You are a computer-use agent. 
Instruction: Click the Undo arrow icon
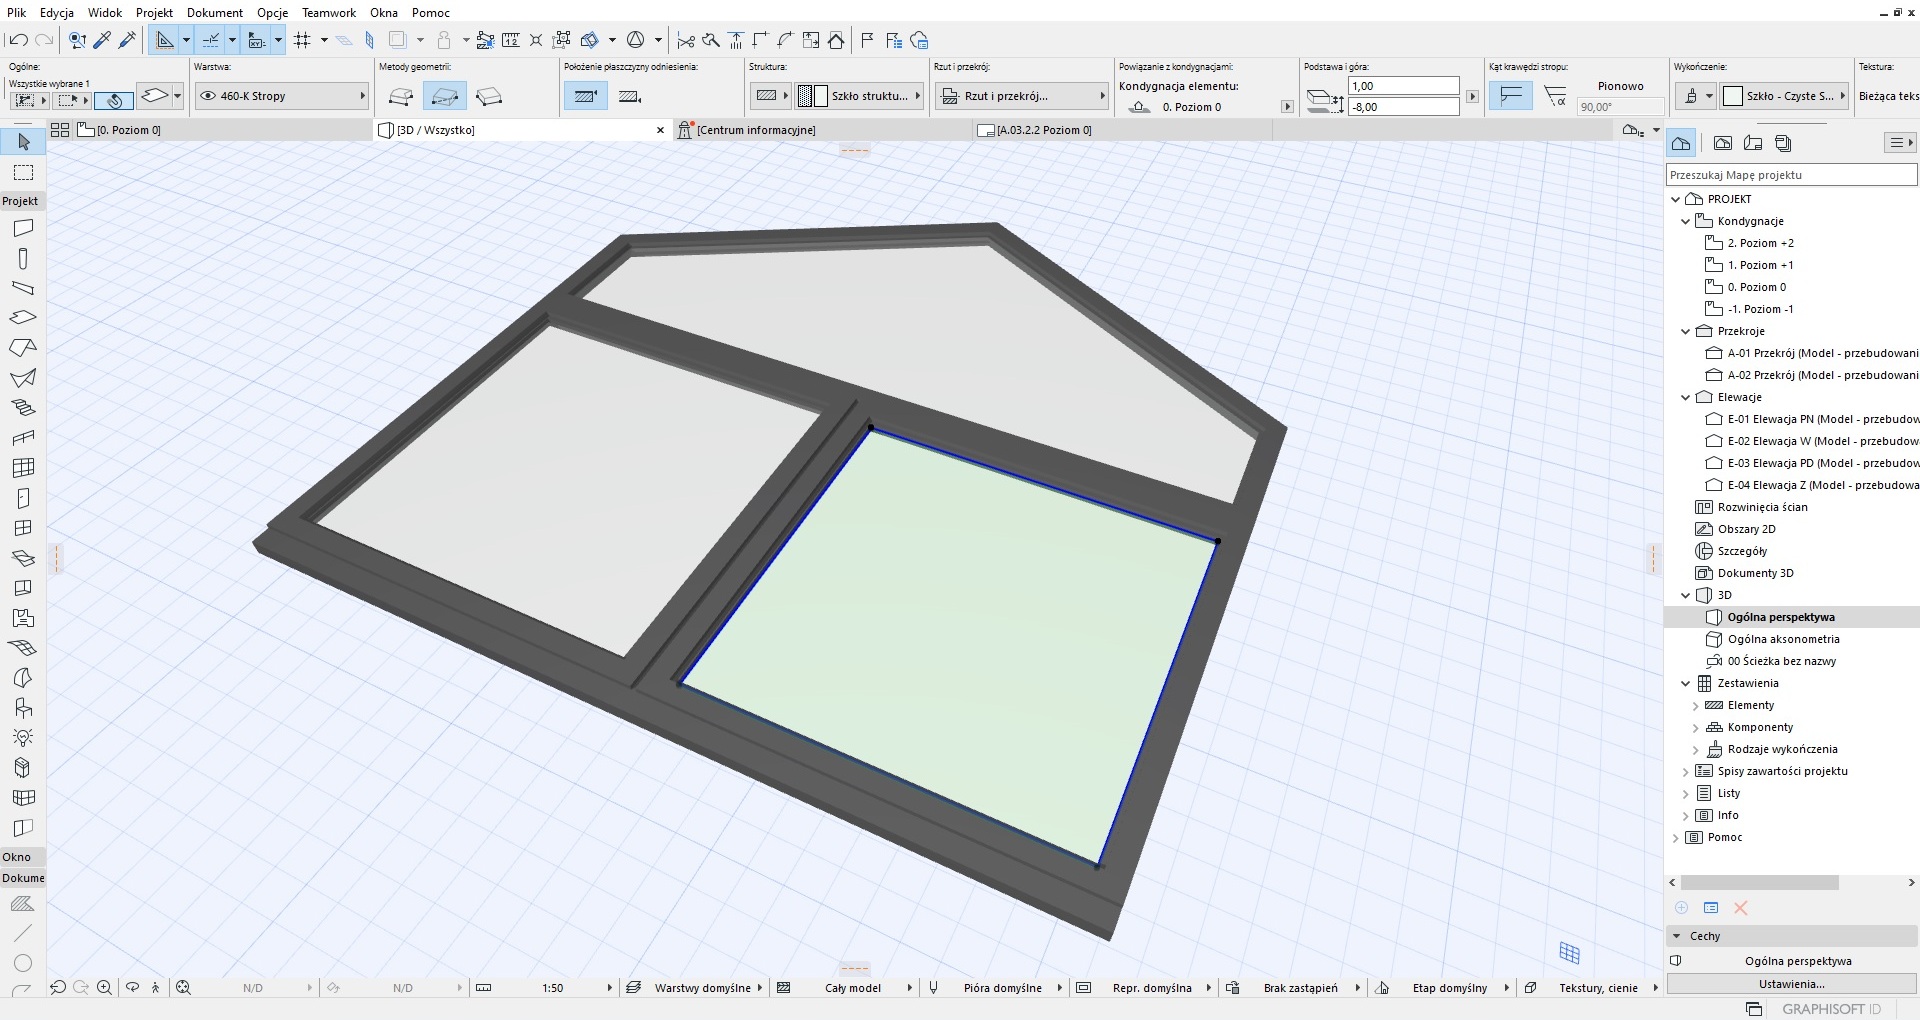coord(17,40)
